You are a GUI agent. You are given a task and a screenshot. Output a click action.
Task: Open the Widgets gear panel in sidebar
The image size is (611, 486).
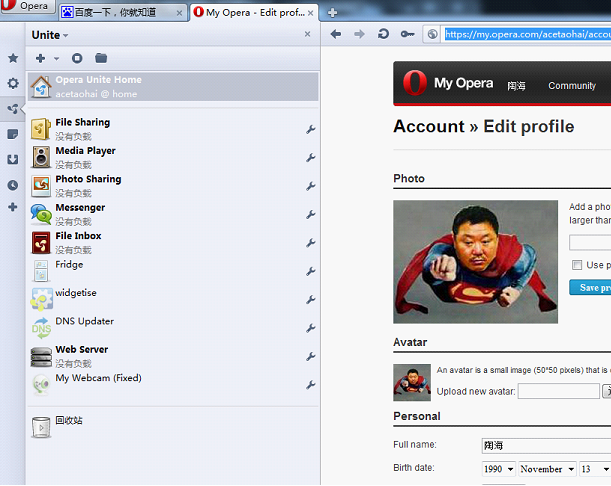[x=13, y=83]
